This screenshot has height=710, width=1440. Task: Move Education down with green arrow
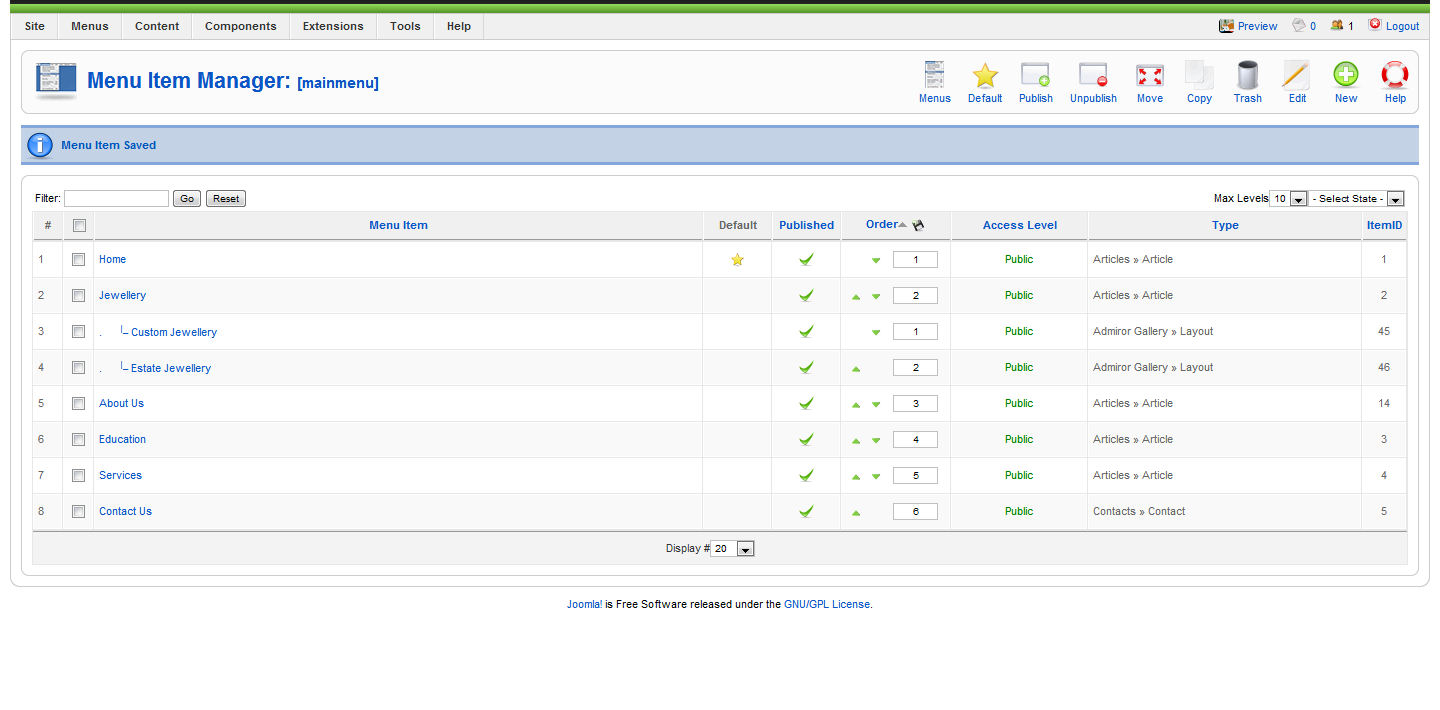point(876,440)
